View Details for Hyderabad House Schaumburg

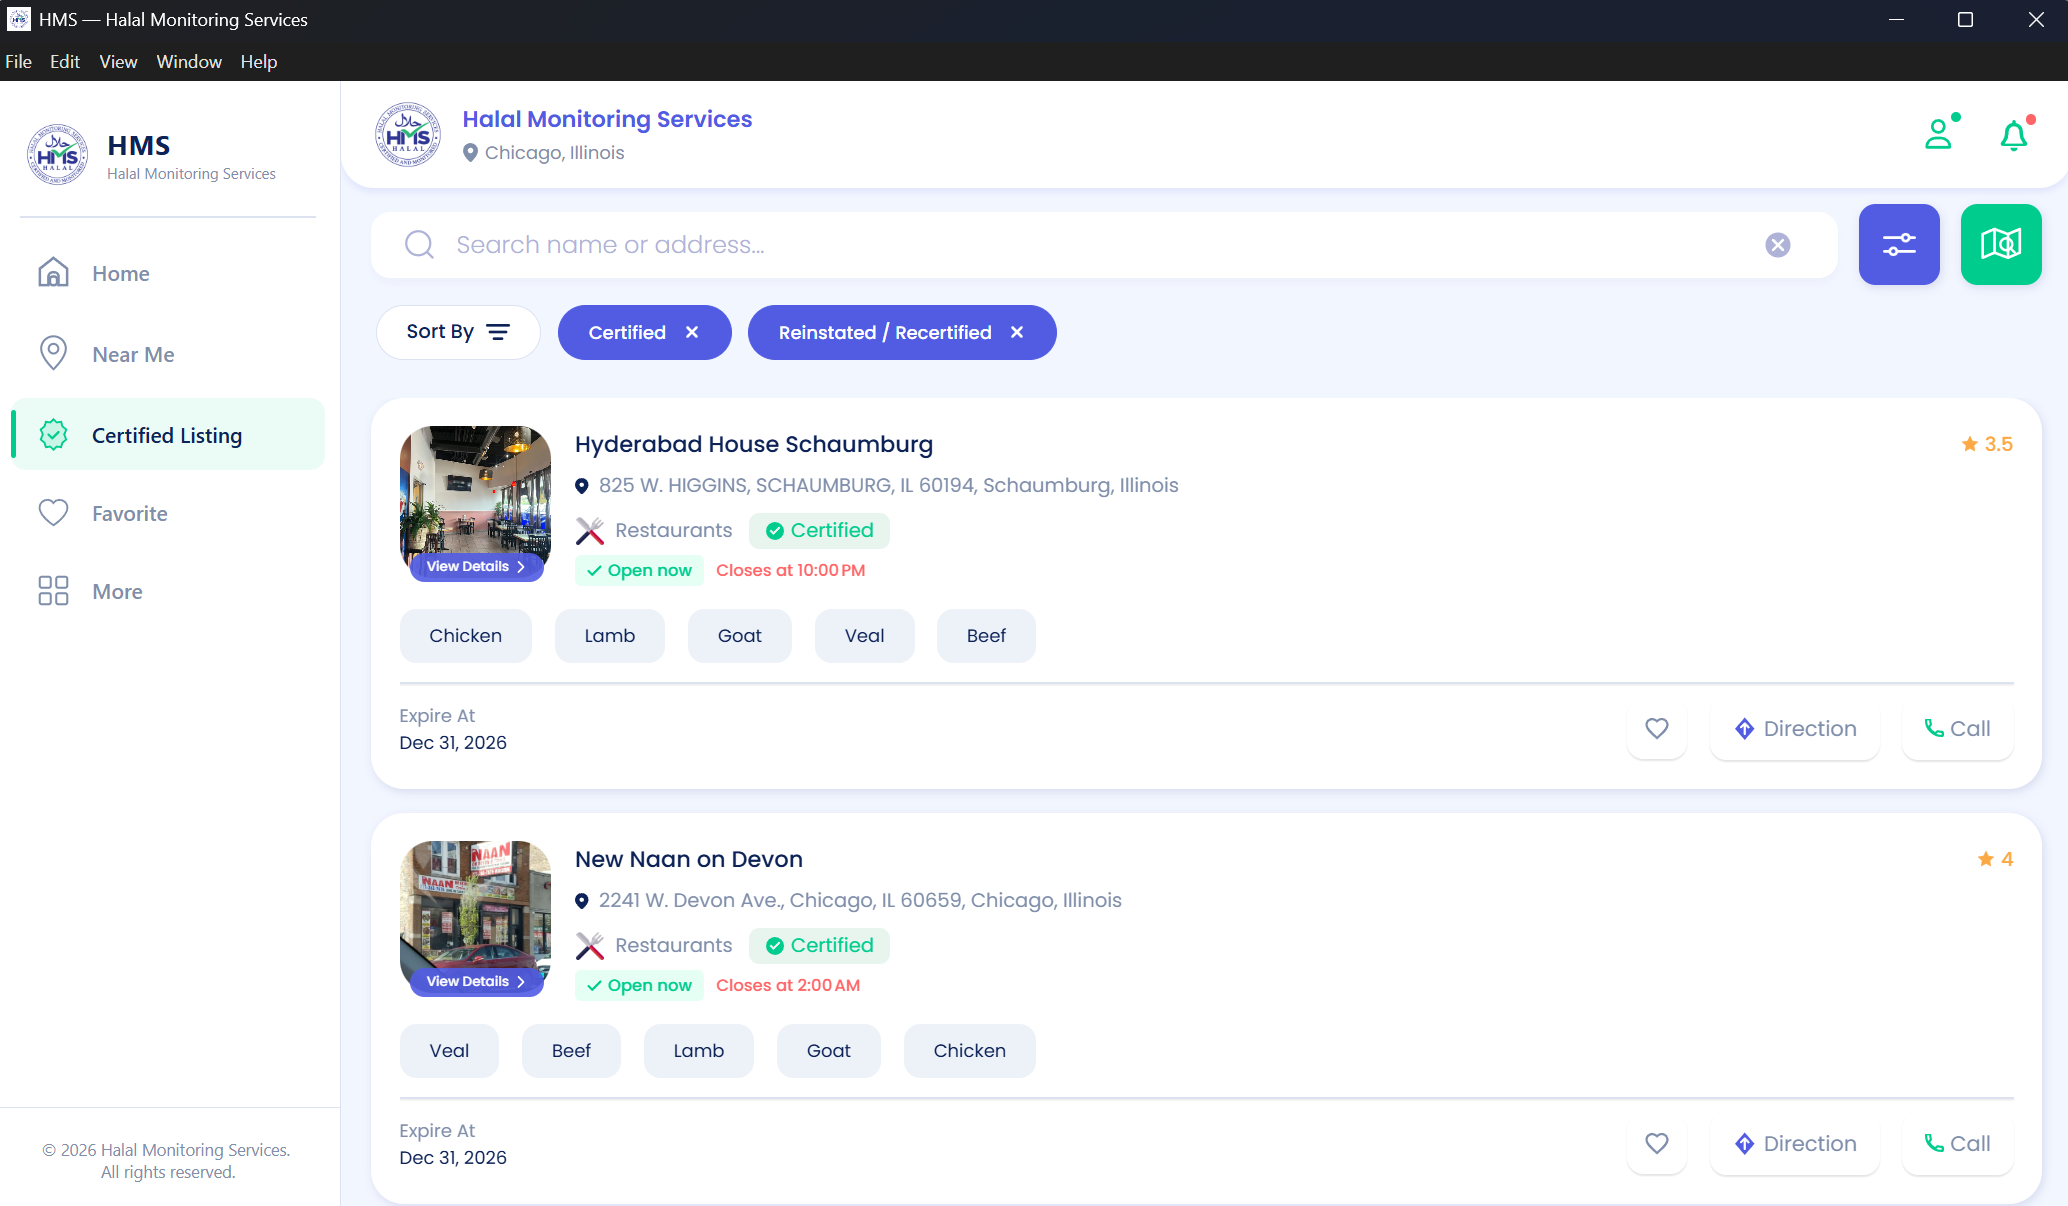pyautogui.click(x=476, y=567)
